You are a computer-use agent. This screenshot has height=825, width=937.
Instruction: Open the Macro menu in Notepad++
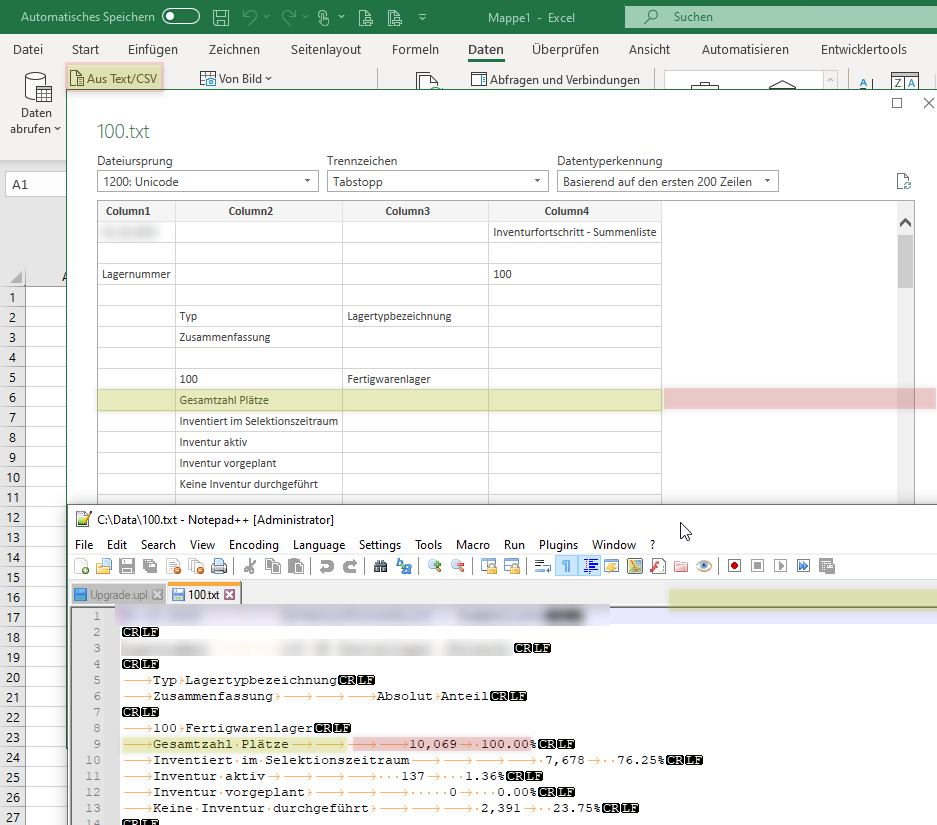click(473, 545)
